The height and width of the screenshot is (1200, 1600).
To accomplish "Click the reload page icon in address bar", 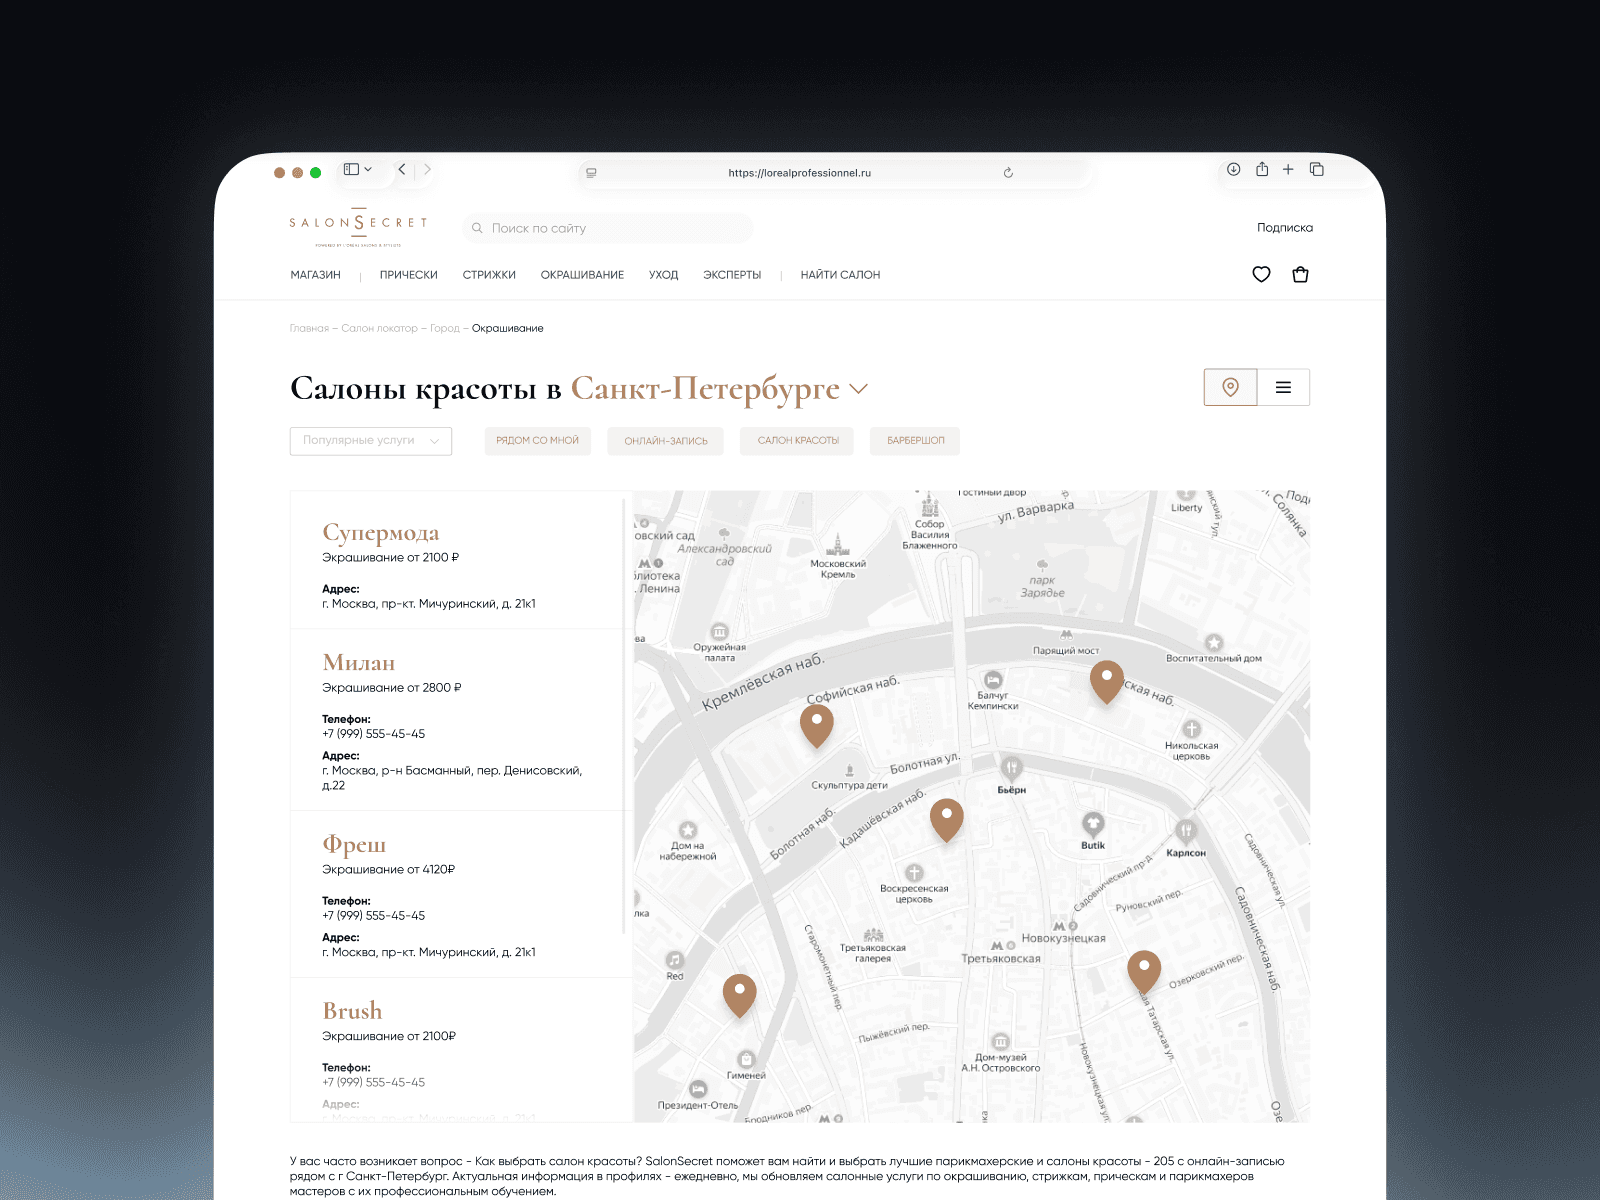I will tap(1008, 173).
